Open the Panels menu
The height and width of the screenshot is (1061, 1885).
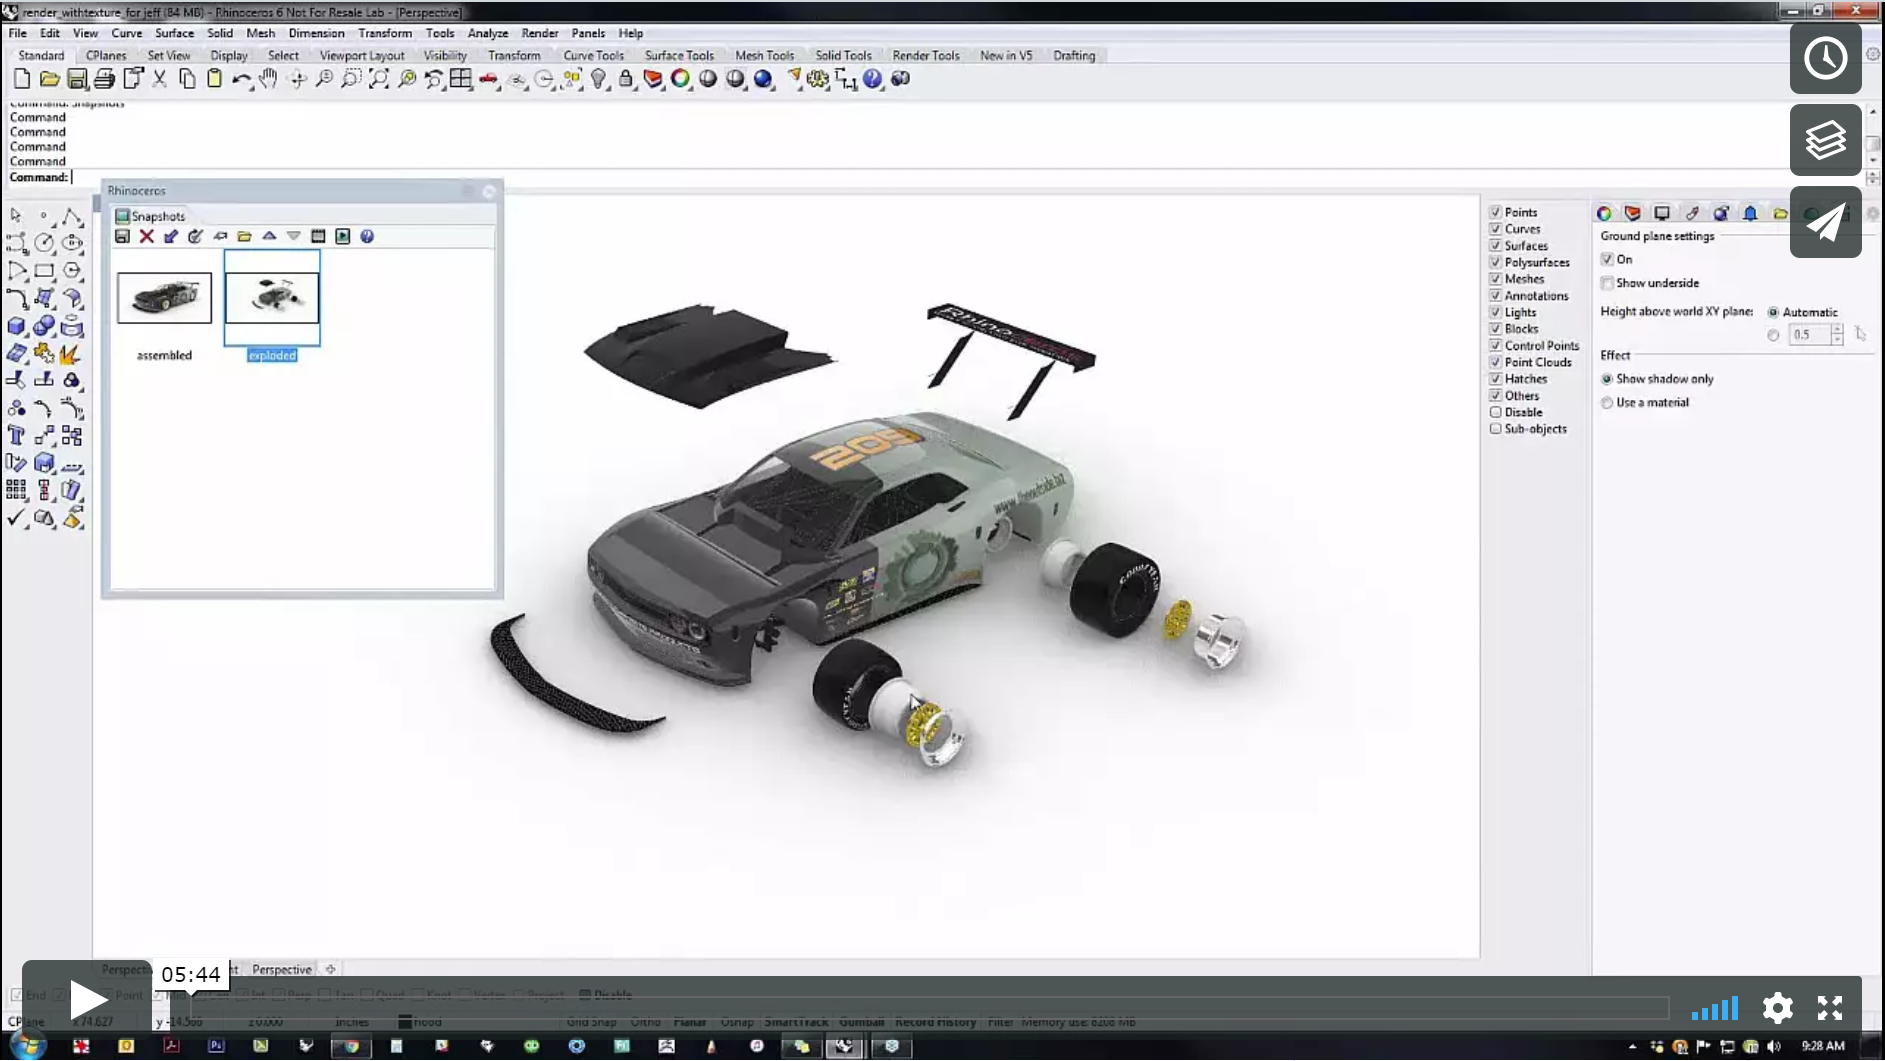[588, 33]
